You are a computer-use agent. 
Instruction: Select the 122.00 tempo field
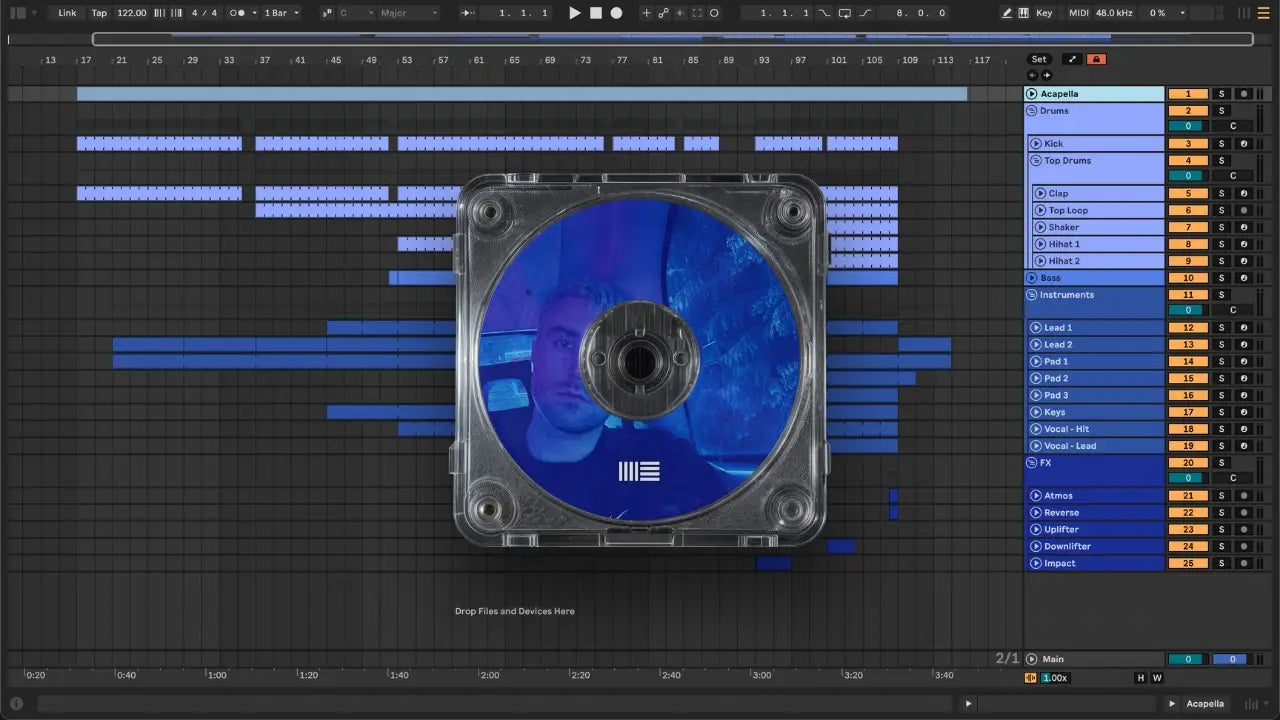point(131,13)
